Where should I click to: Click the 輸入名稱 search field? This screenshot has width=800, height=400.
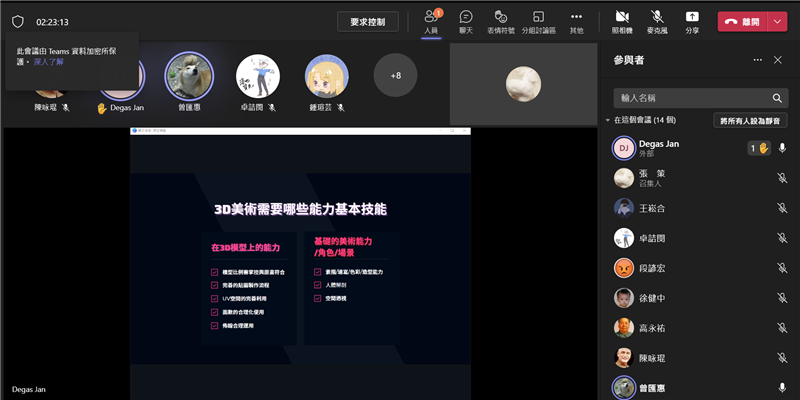point(690,98)
